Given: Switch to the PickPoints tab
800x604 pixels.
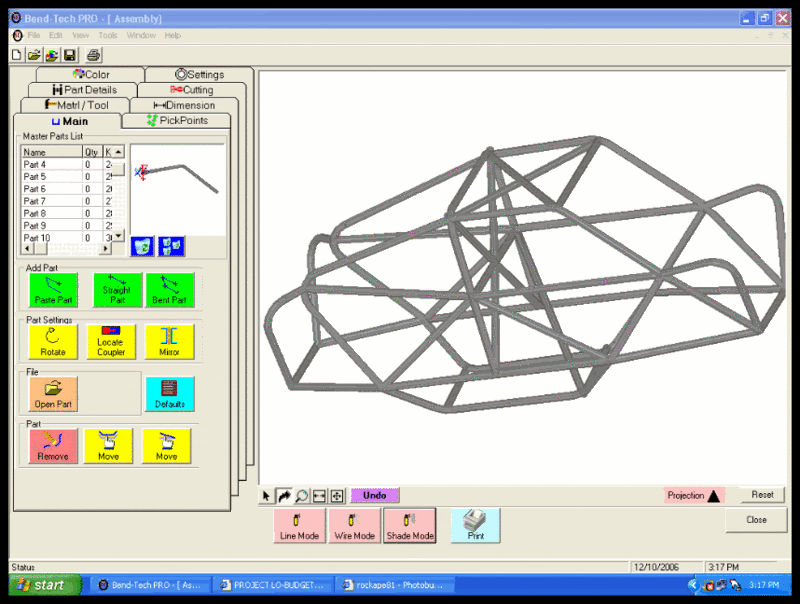Looking at the screenshot, I should tap(177, 120).
